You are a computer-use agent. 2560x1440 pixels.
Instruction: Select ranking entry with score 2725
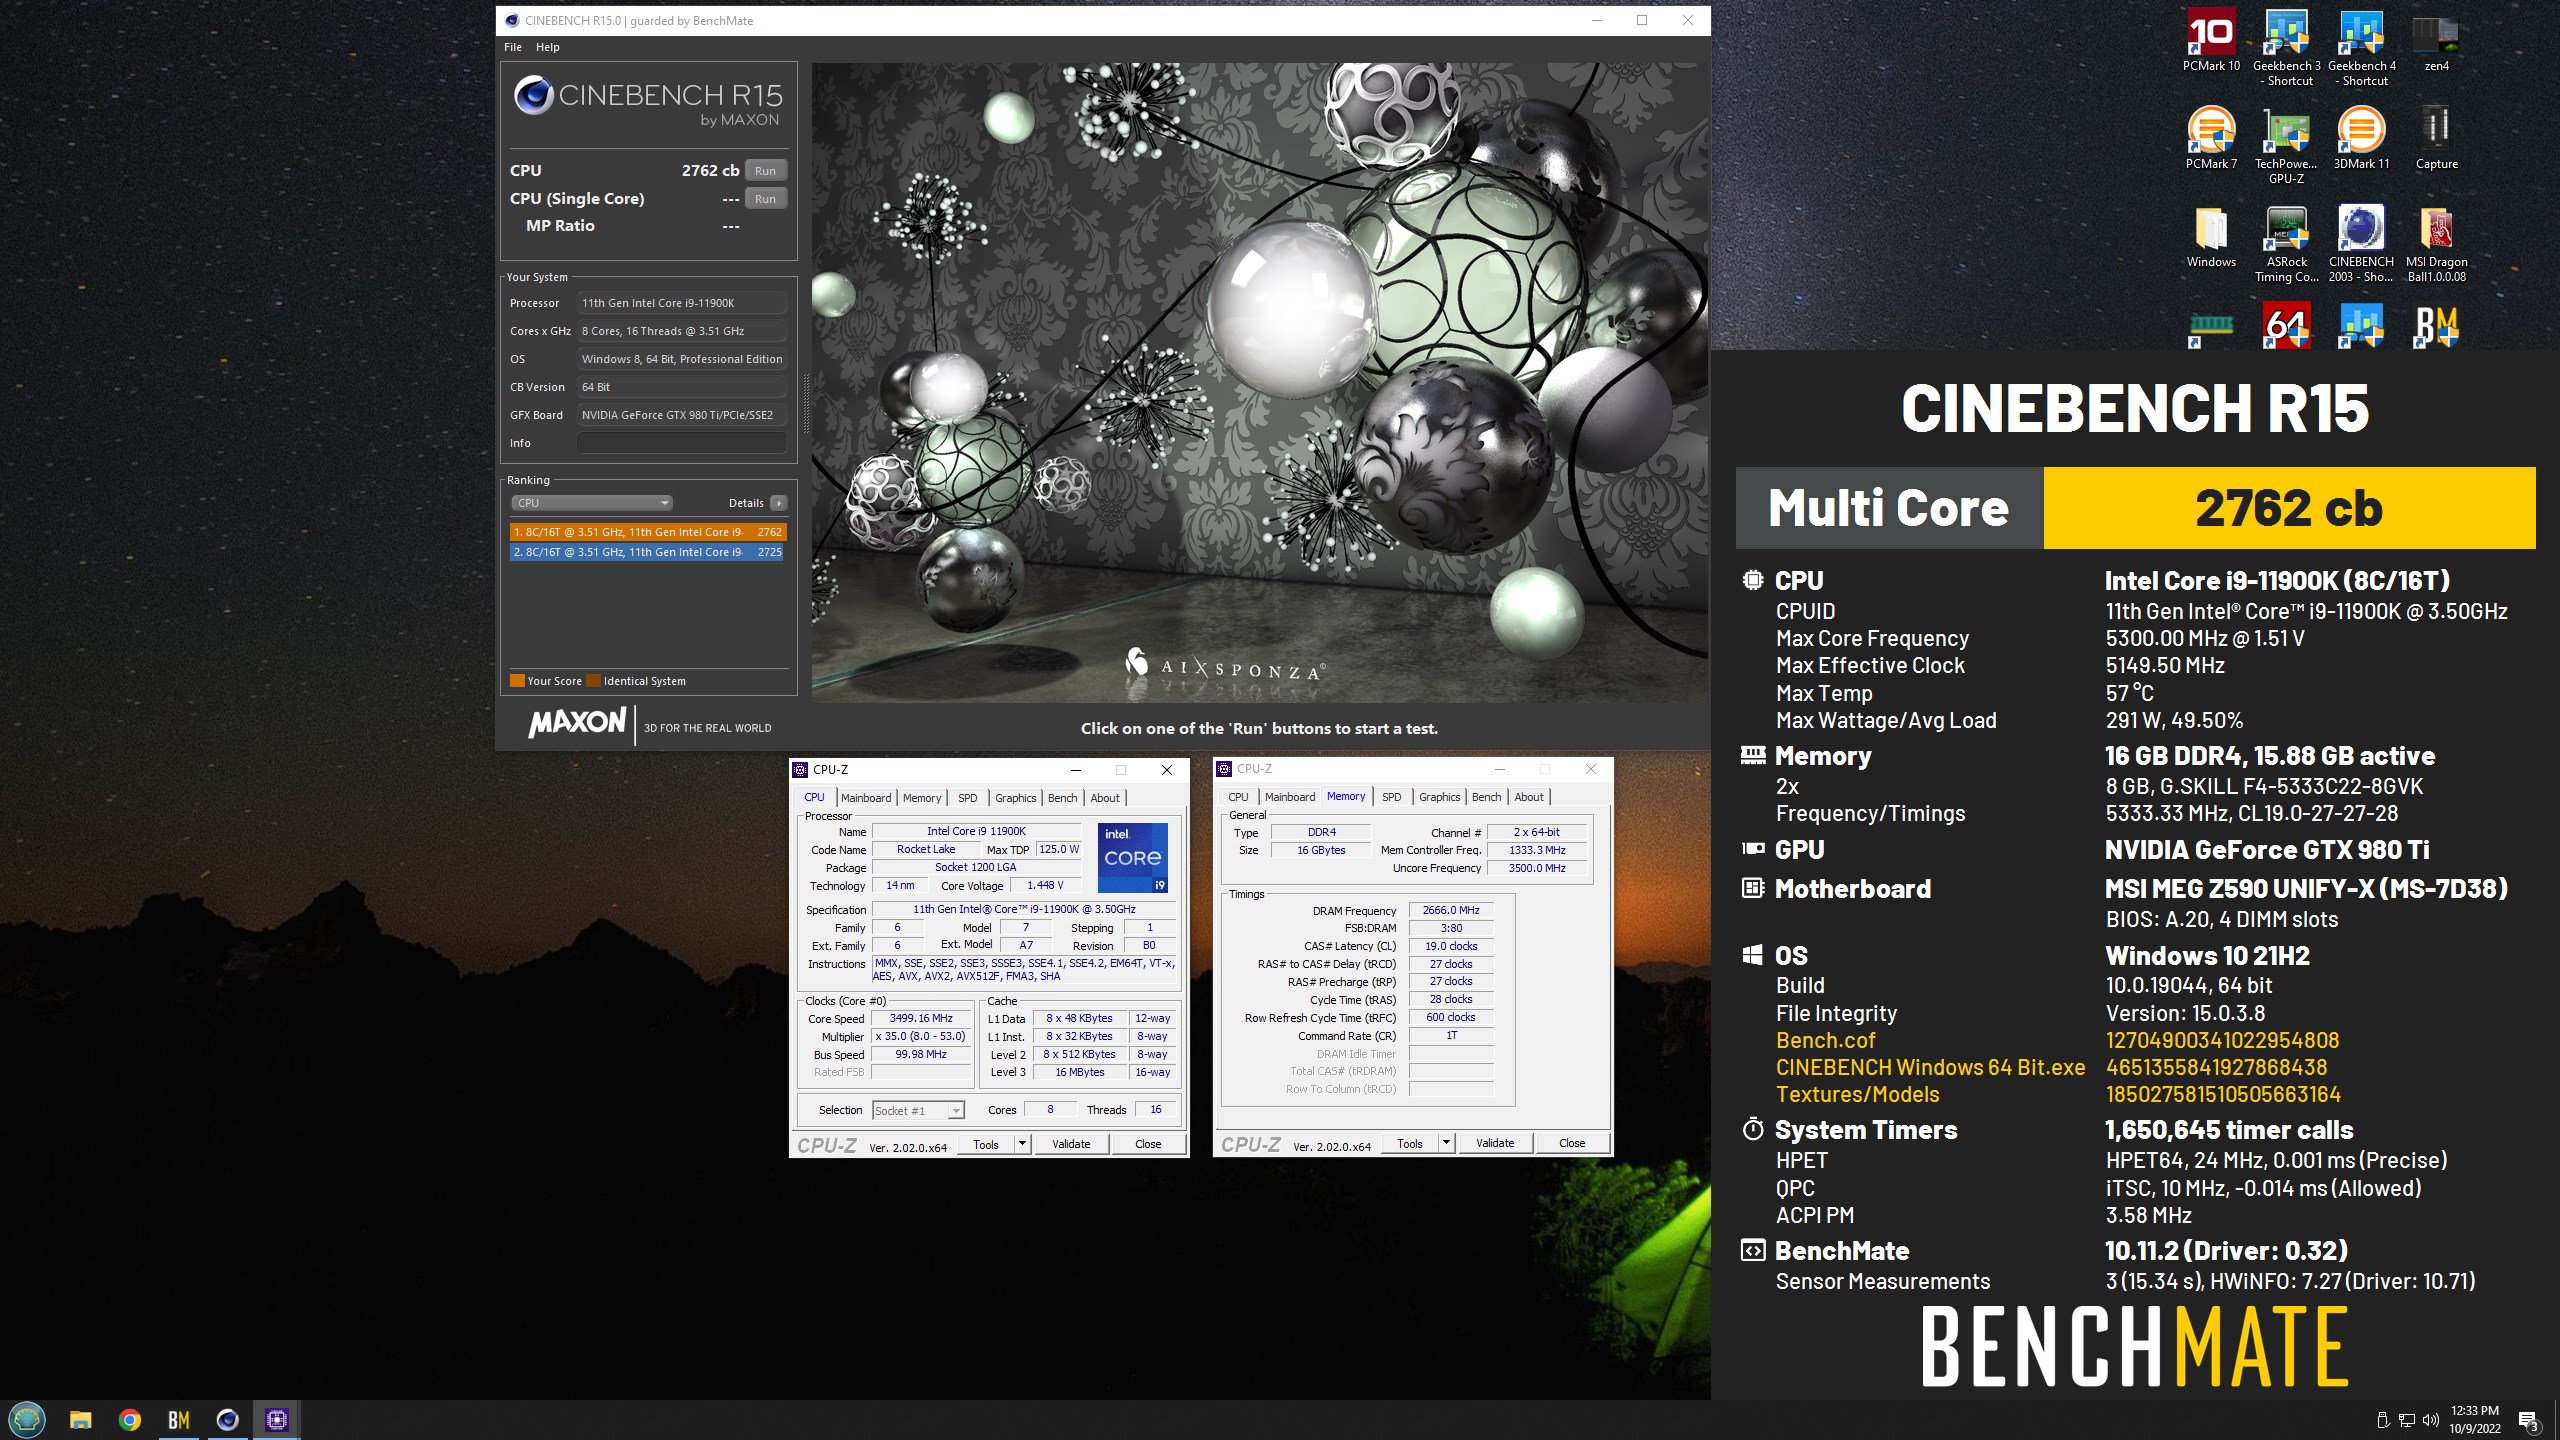[x=647, y=552]
